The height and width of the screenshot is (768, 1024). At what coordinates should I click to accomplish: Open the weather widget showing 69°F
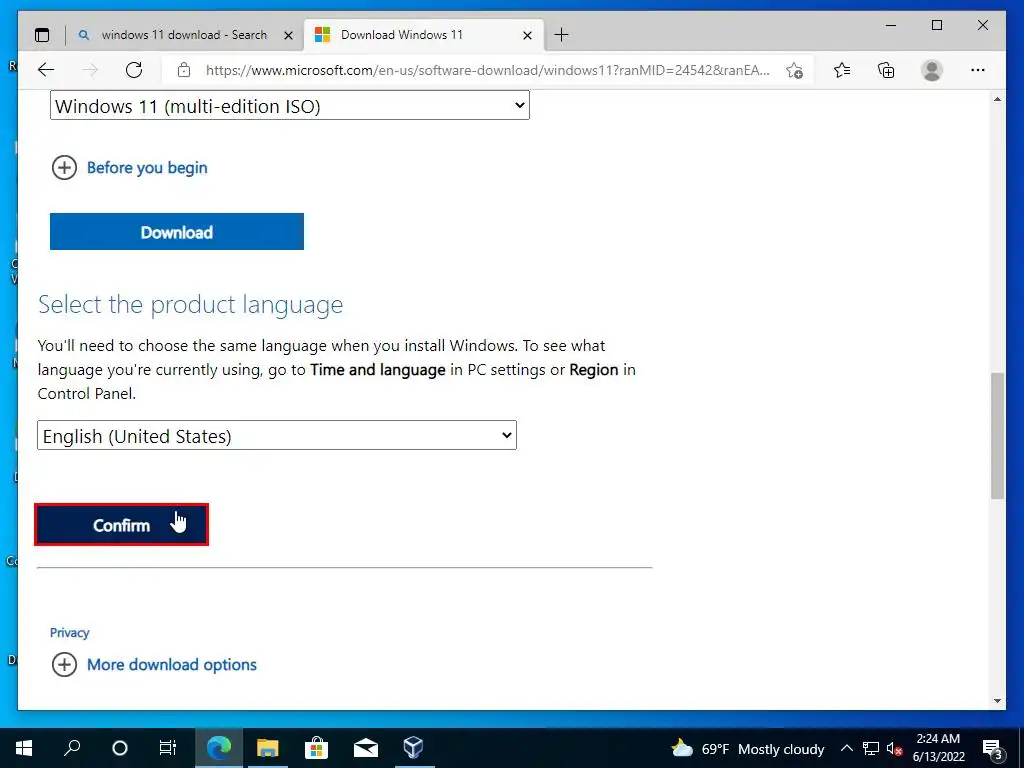(x=748, y=748)
